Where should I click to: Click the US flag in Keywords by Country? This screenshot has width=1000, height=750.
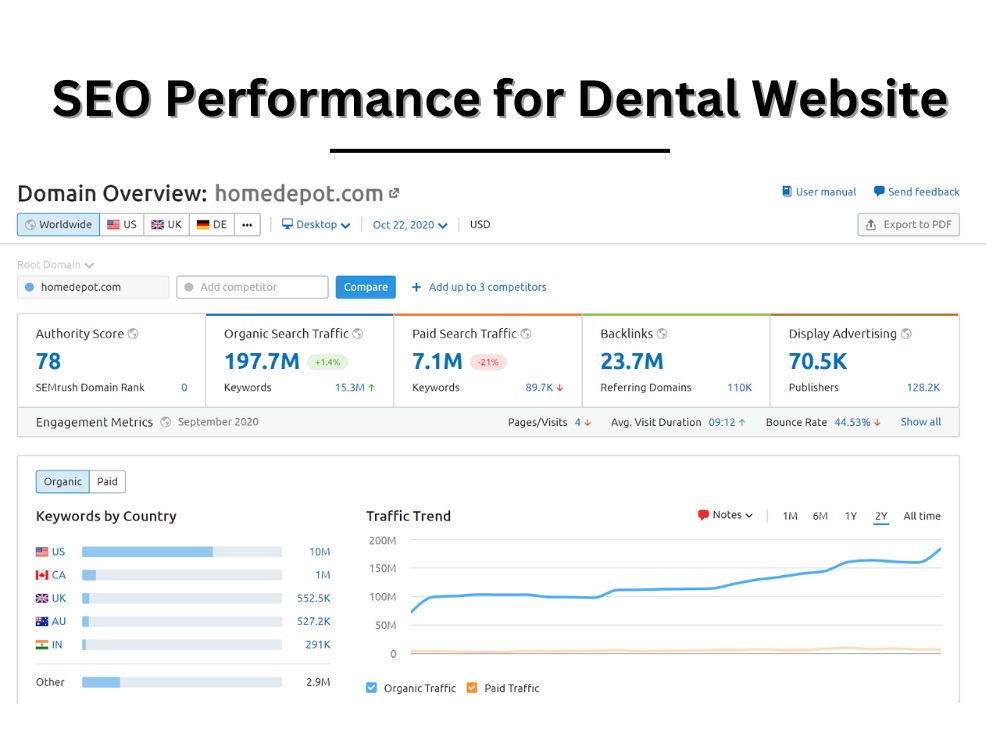point(42,552)
